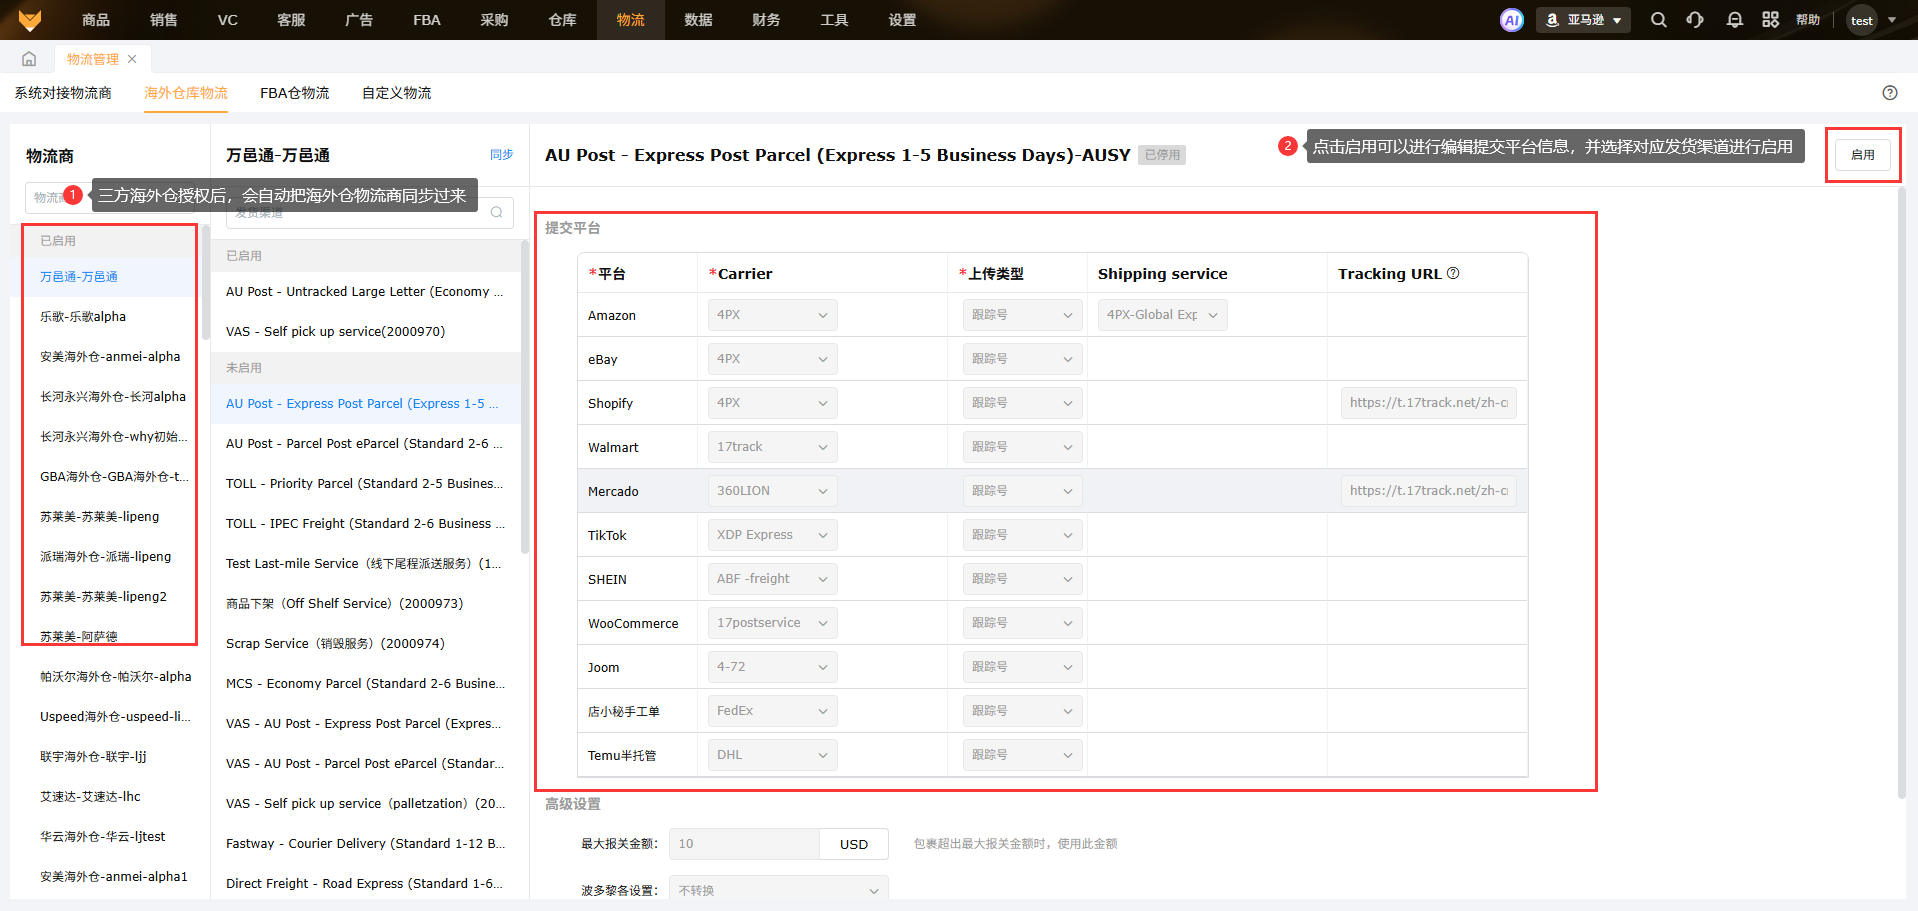Open the Walmart 上传类型 dropdown
1918x911 pixels.
point(1021,447)
